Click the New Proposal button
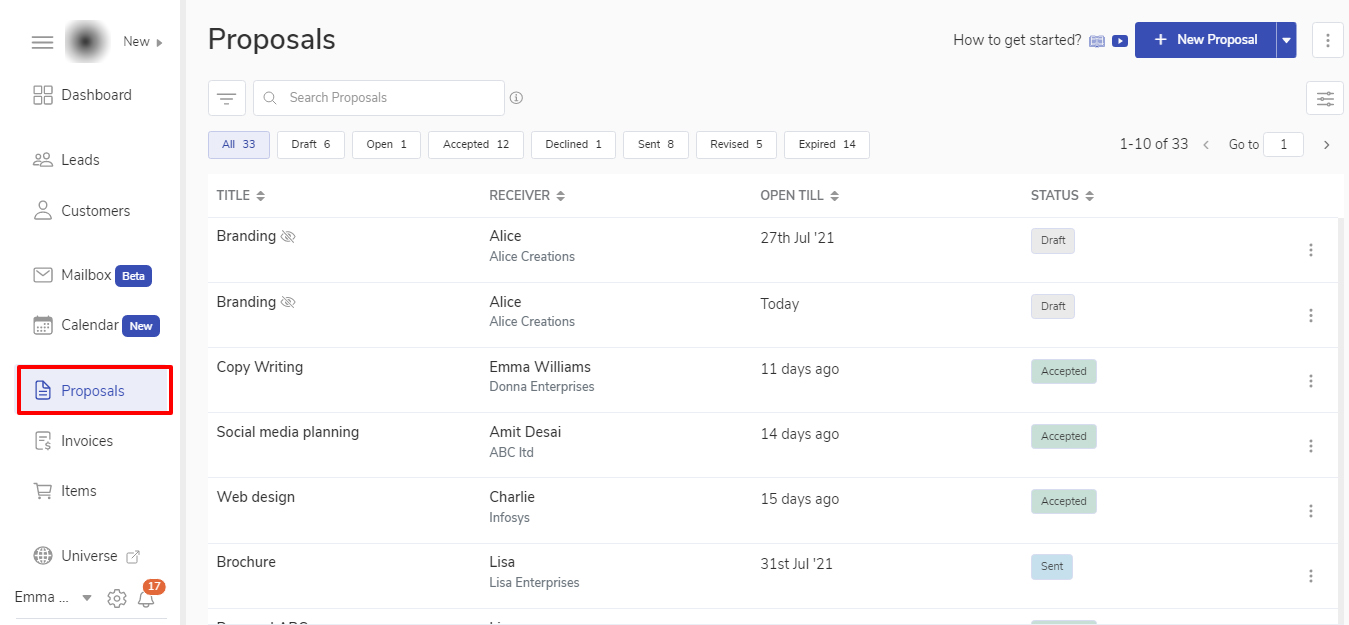The height and width of the screenshot is (625, 1349). tap(1205, 40)
